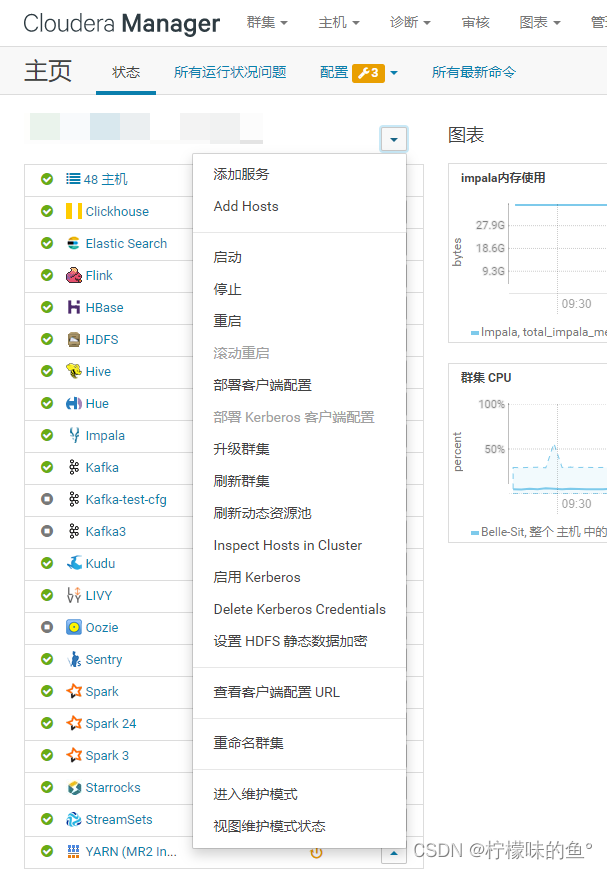Viewport: 607px width, 869px height.
Task: Select 设置 HDFS 静态数据加密 entry
Action: click(x=299, y=641)
